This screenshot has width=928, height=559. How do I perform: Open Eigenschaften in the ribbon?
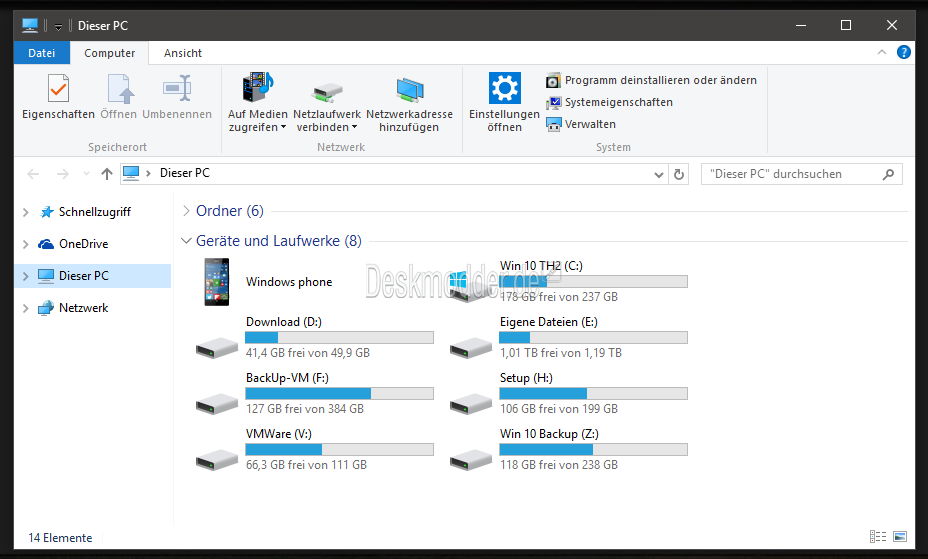coord(58,96)
